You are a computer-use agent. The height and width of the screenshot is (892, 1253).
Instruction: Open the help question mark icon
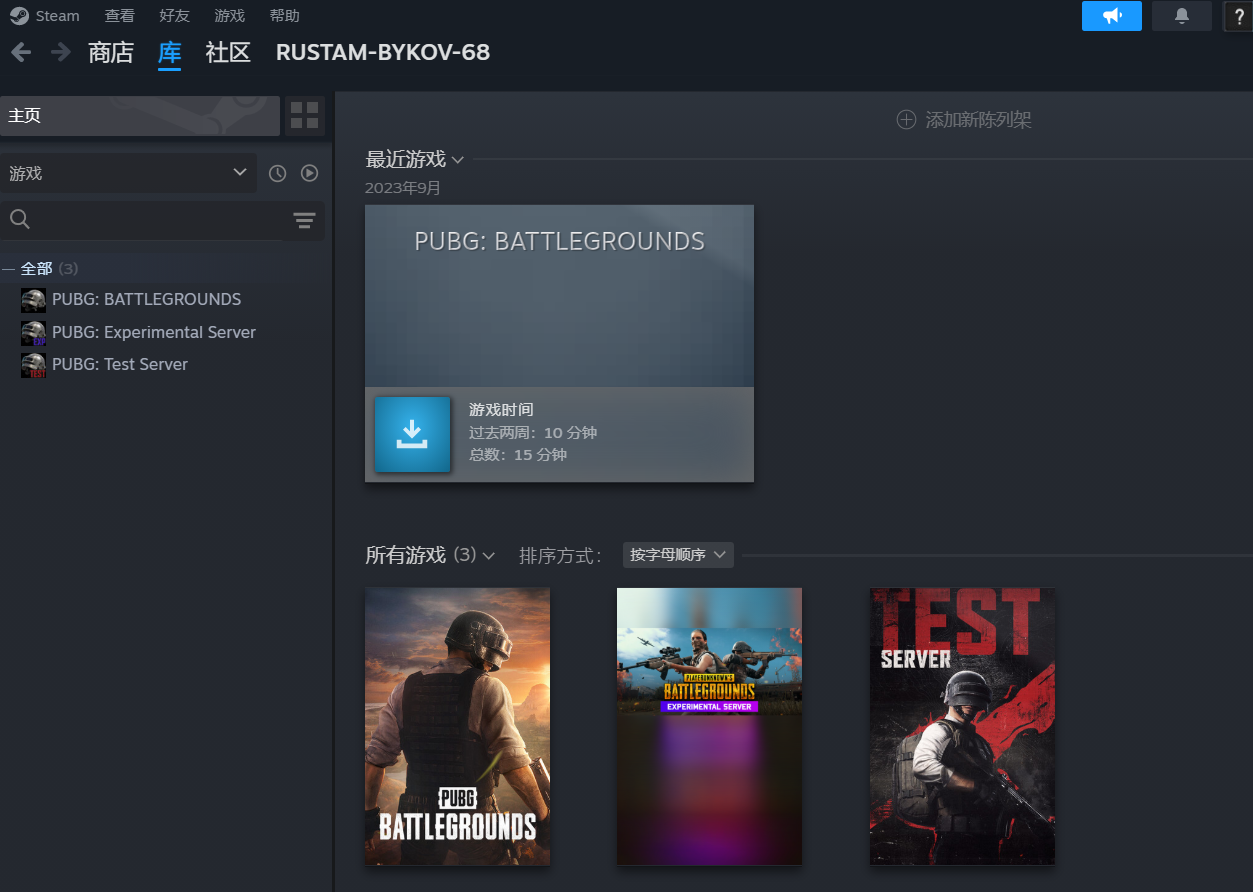(1238, 16)
